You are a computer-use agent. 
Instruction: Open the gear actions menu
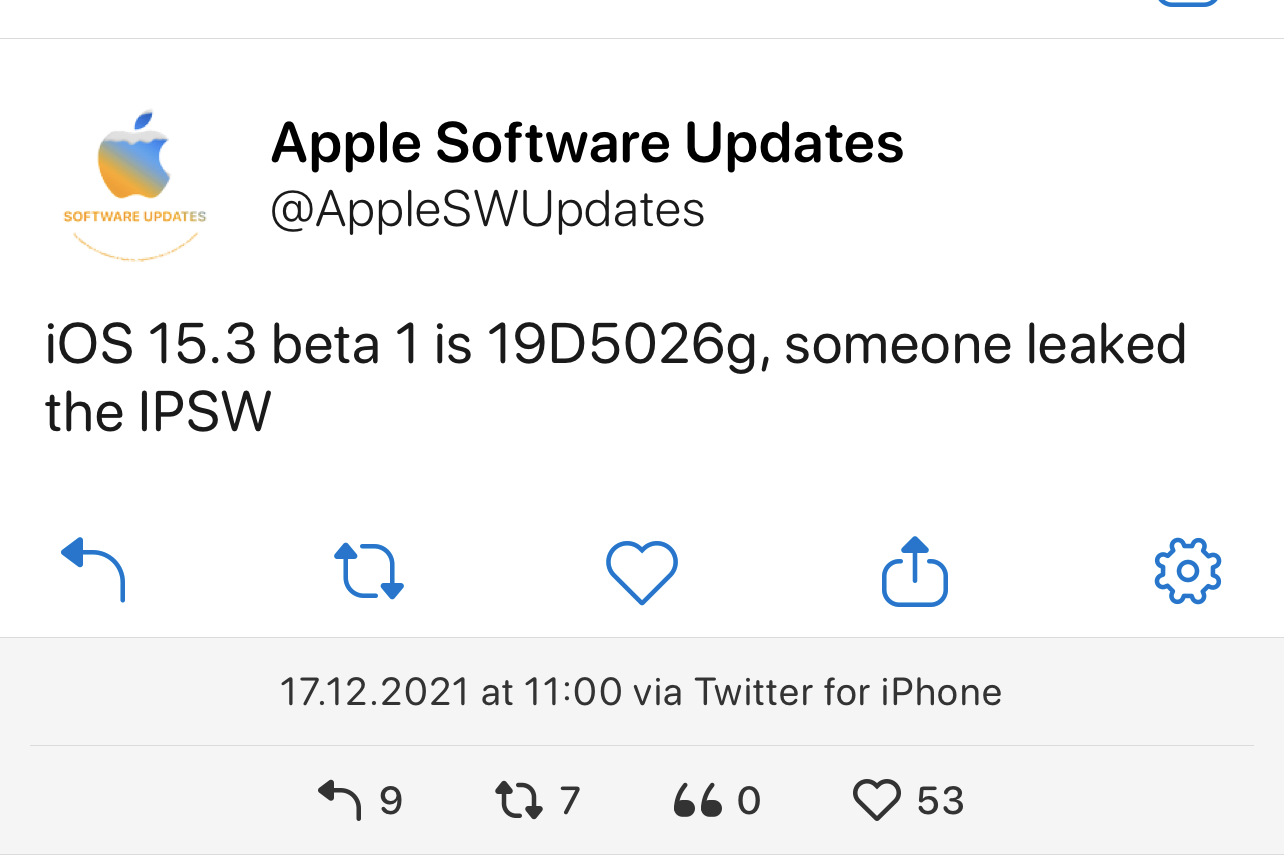tap(1187, 571)
